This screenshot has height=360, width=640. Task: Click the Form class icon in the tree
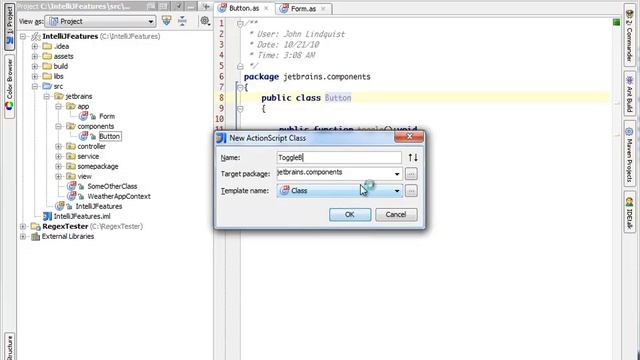pyautogui.click(x=83, y=116)
